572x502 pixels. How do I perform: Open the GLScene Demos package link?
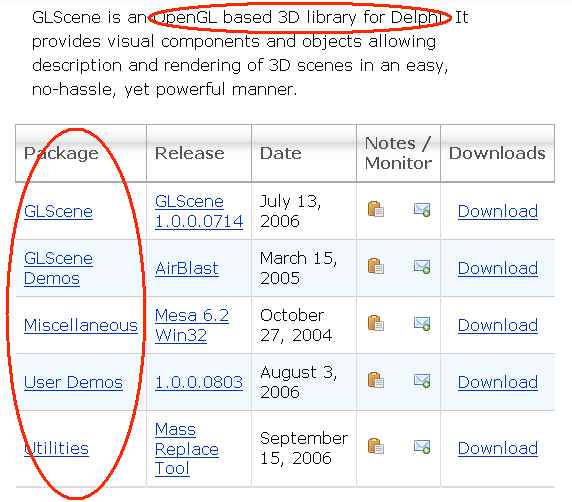tap(58, 268)
